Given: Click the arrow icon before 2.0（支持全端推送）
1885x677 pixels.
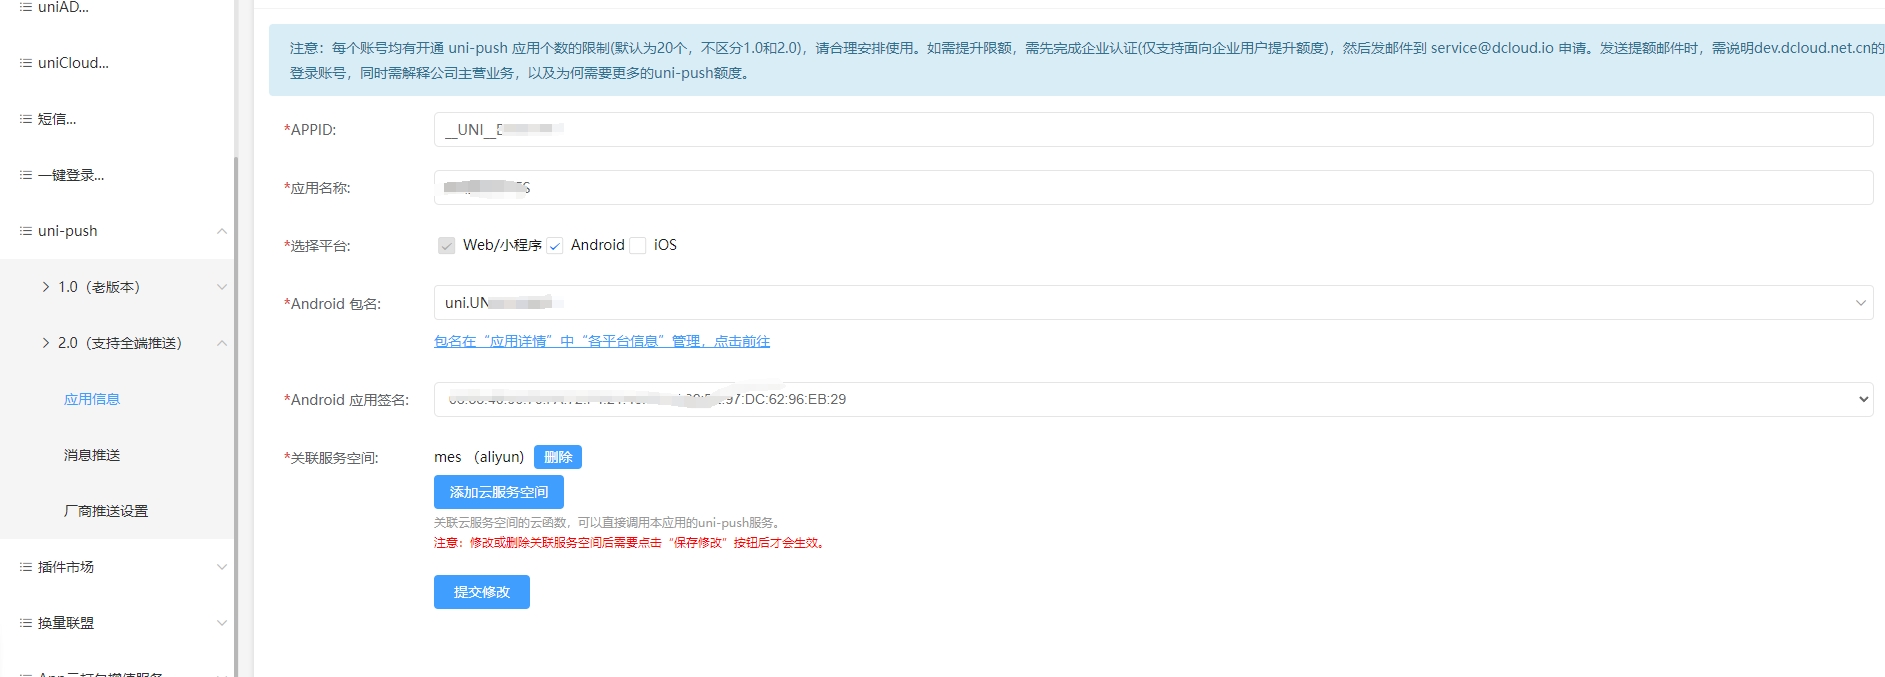Looking at the screenshot, I should [46, 343].
